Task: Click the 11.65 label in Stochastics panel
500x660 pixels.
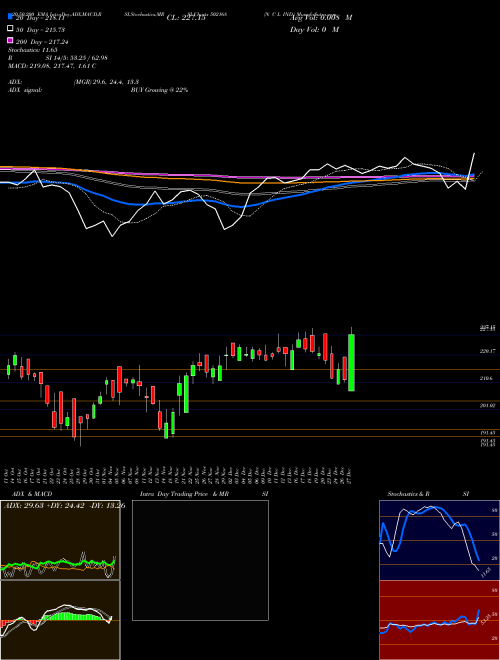Action: click(486, 572)
